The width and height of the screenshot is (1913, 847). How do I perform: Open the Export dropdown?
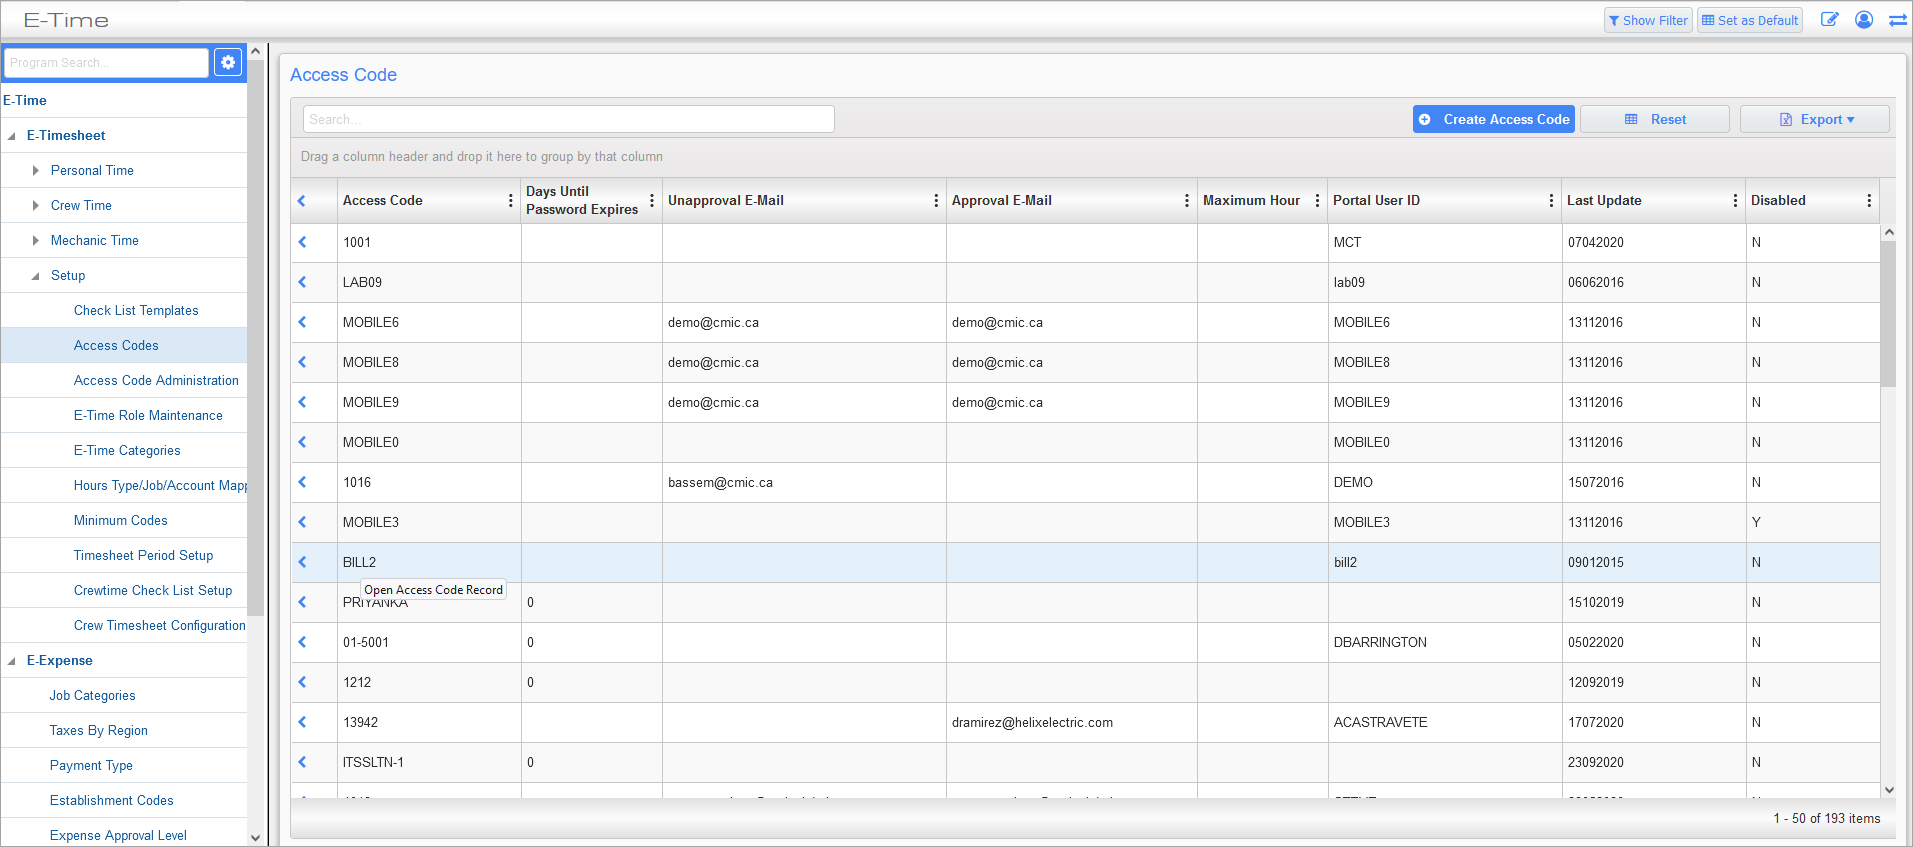click(x=1815, y=119)
